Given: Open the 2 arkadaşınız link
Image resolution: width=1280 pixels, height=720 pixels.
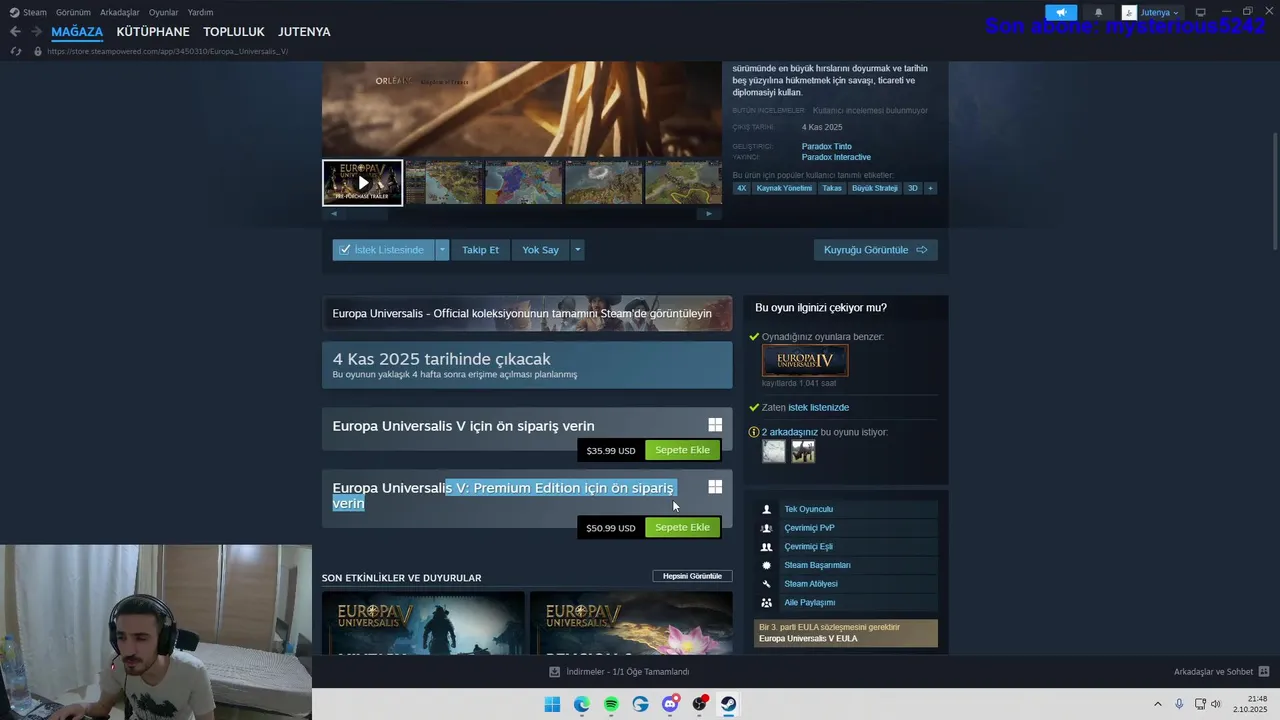Looking at the screenshot, I should (790, 432).
